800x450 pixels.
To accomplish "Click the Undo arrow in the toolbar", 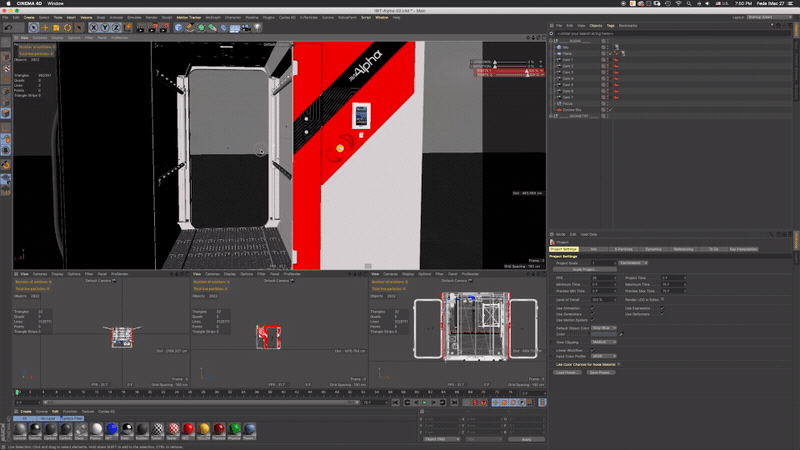I will pos(8,28).
